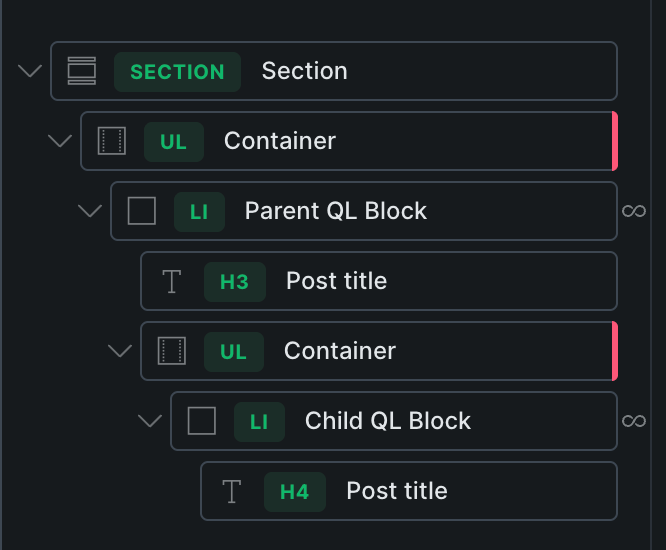Collapse the top UL Container
666x550 pixels.
pyautogui.click(x=60, y=141)
